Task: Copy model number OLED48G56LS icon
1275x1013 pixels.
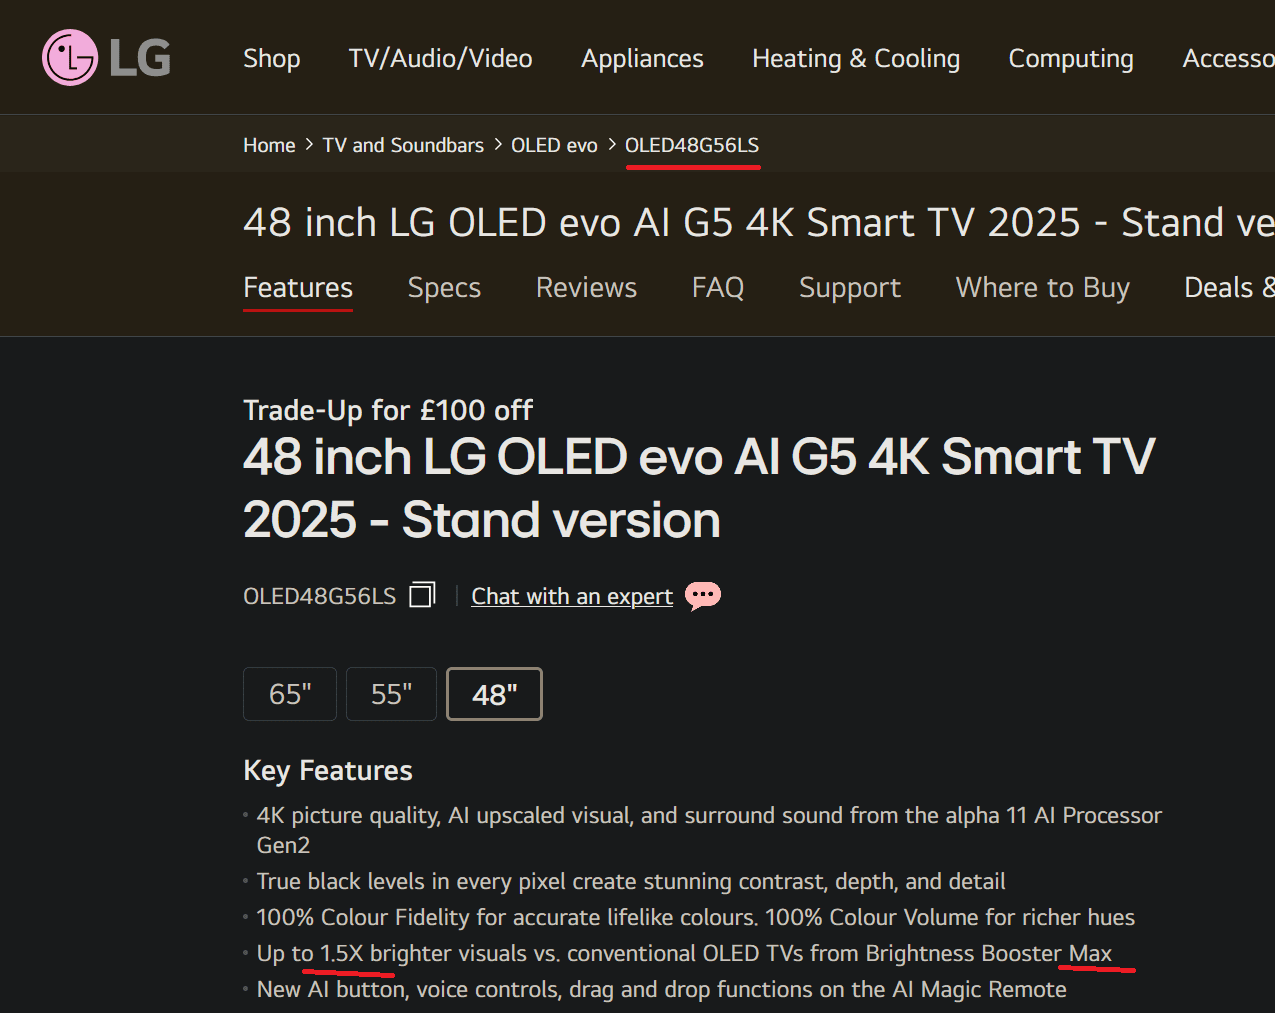Action: coord(423,595)
